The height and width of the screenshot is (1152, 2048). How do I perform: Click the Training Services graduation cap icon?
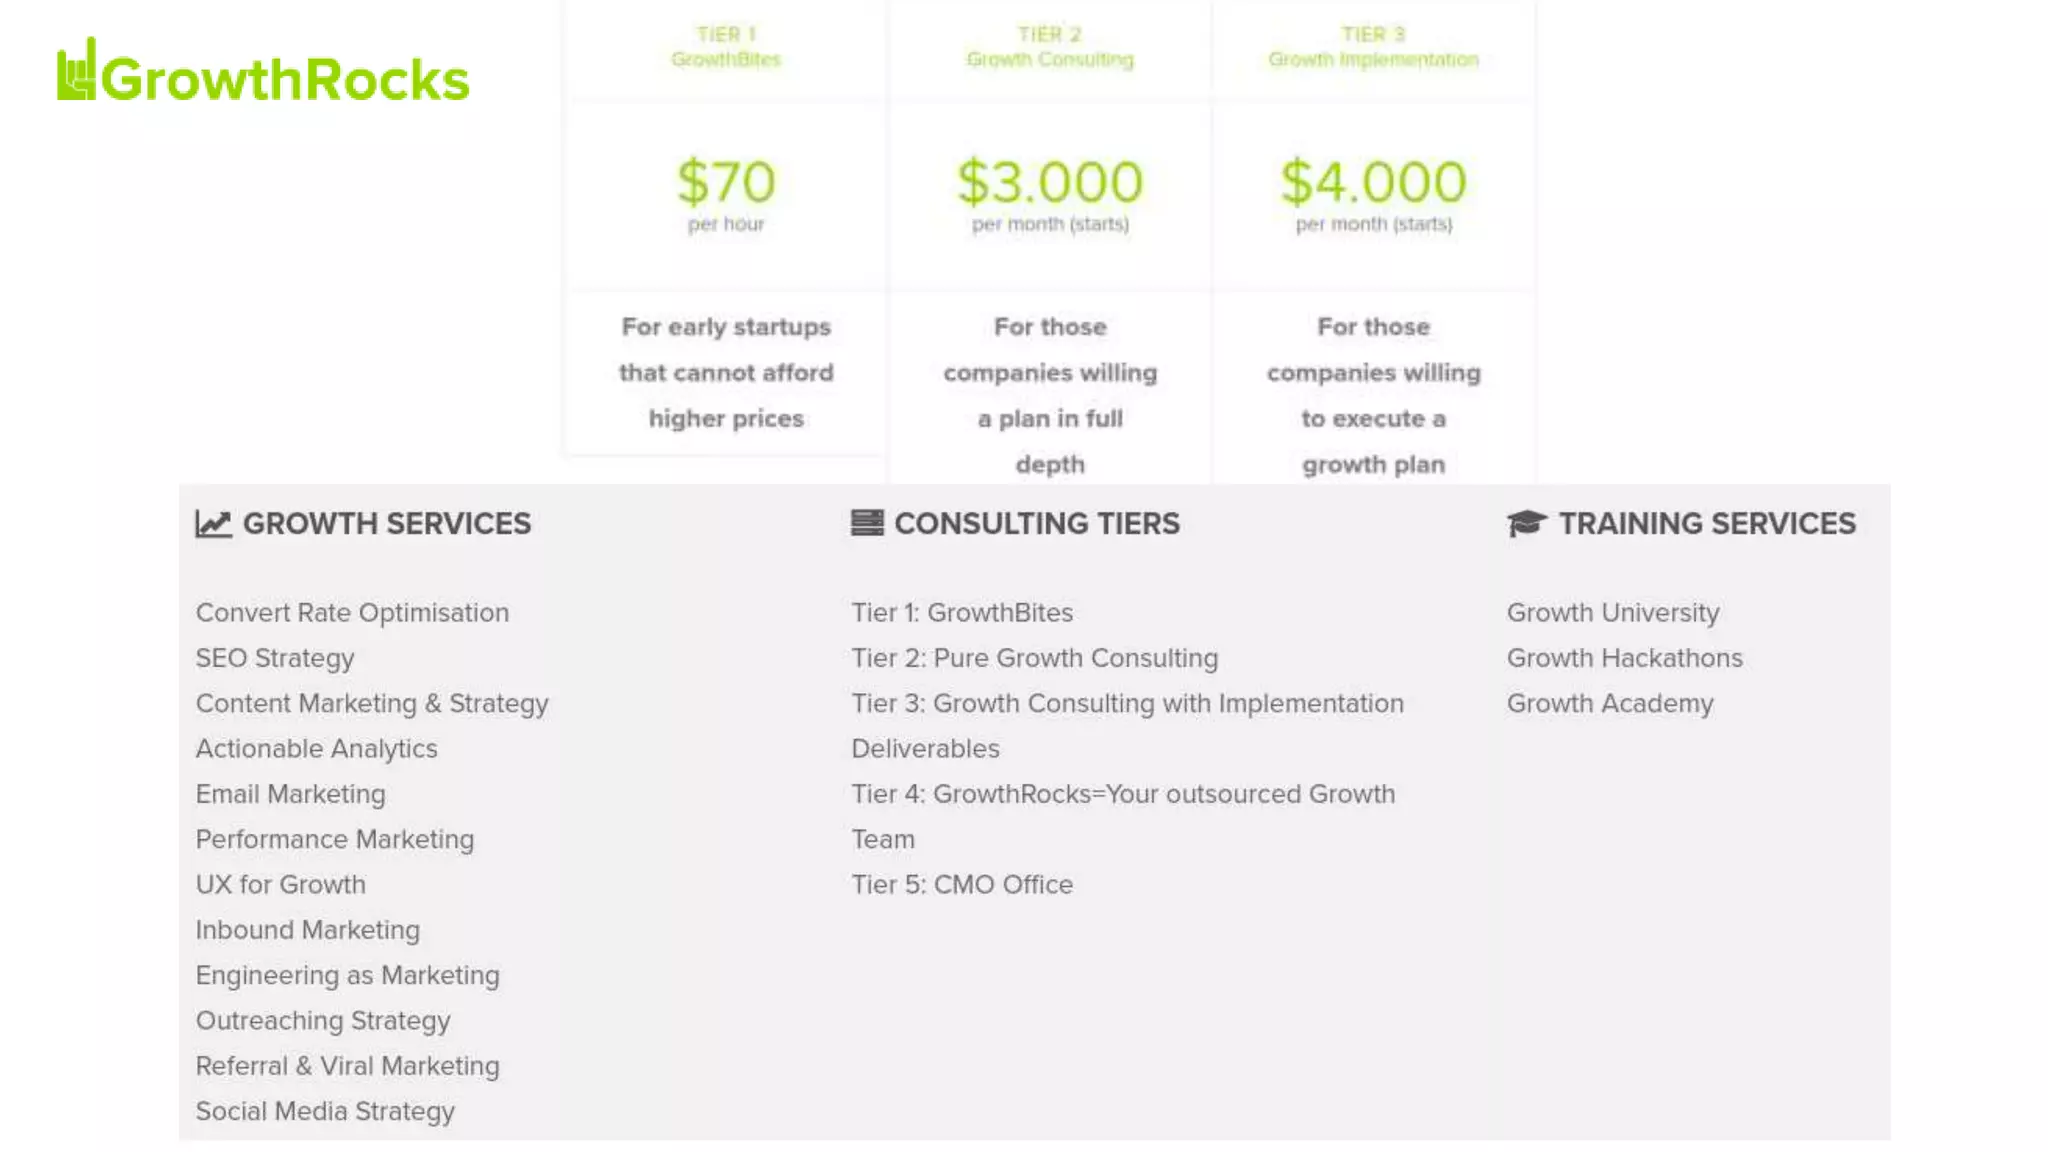(1527, 523)
